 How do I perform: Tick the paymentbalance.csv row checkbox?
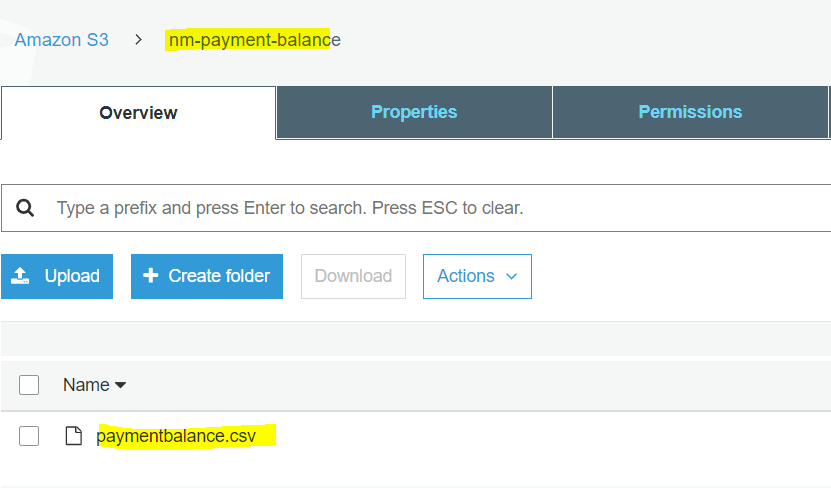pyautogui.click(x=29, y=436)
